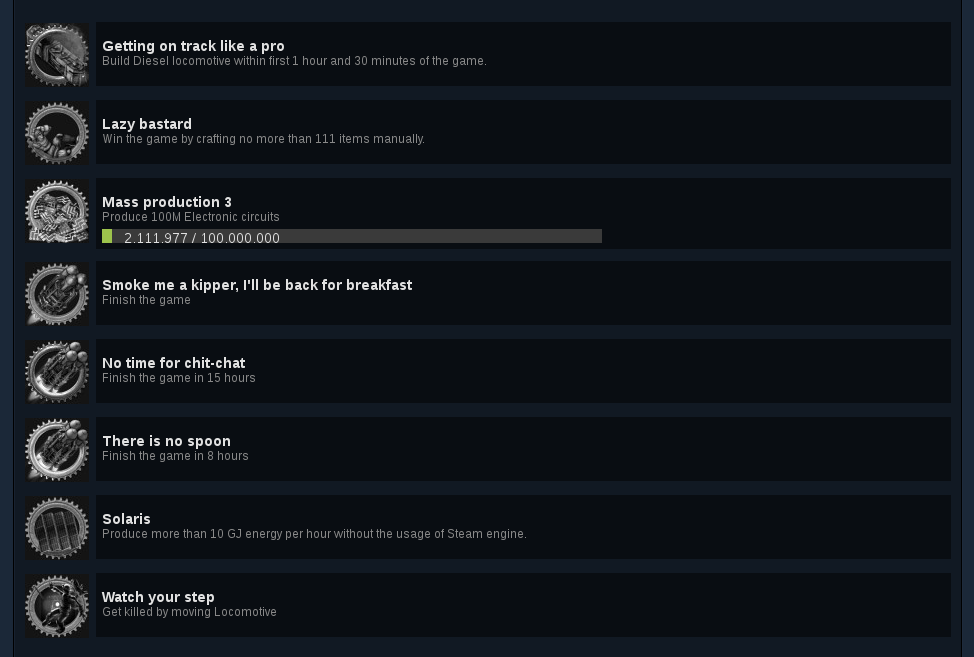Select the No time for chit-chat title

[173, 363]
